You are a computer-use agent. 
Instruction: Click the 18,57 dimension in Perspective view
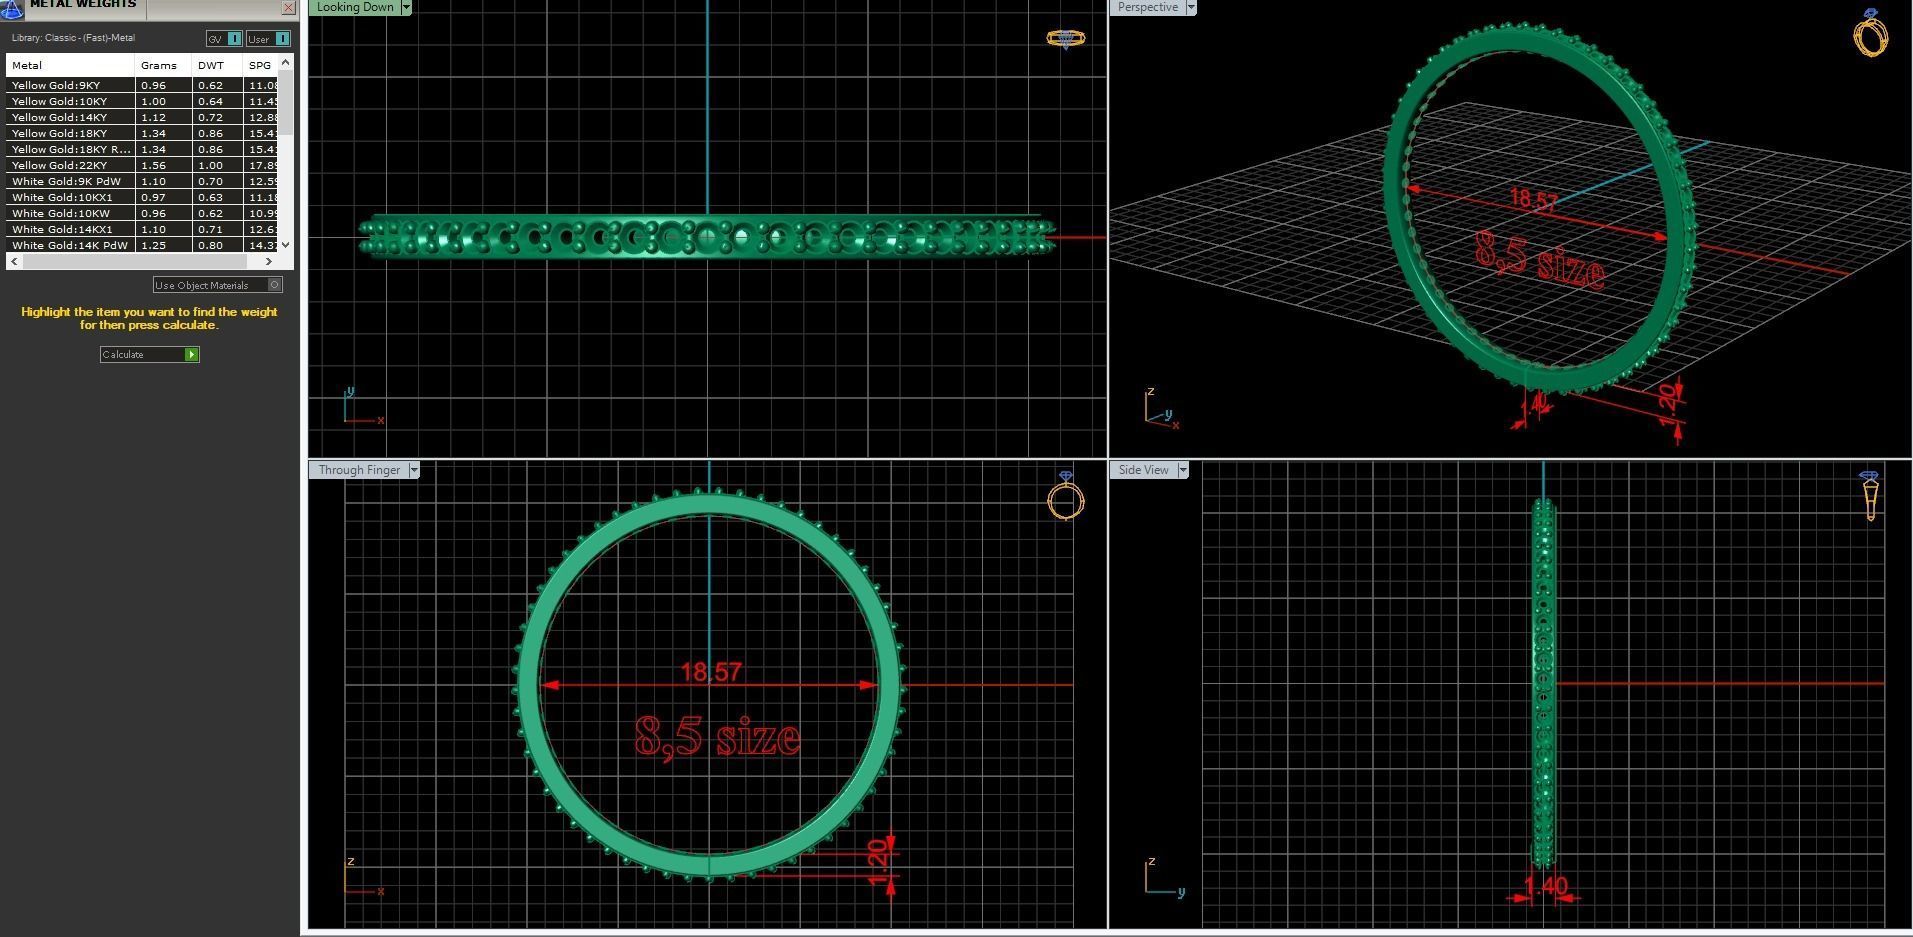pos(1533,200)
